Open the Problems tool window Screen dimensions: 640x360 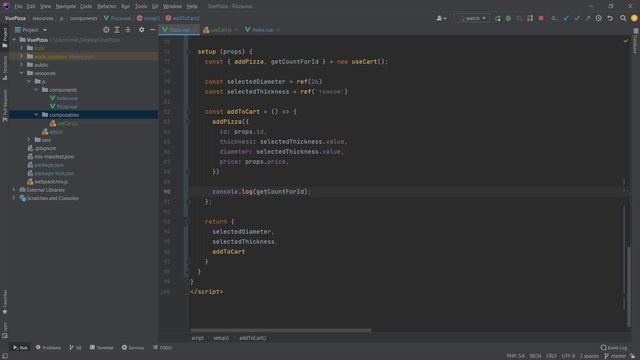(x=48, y=348)
